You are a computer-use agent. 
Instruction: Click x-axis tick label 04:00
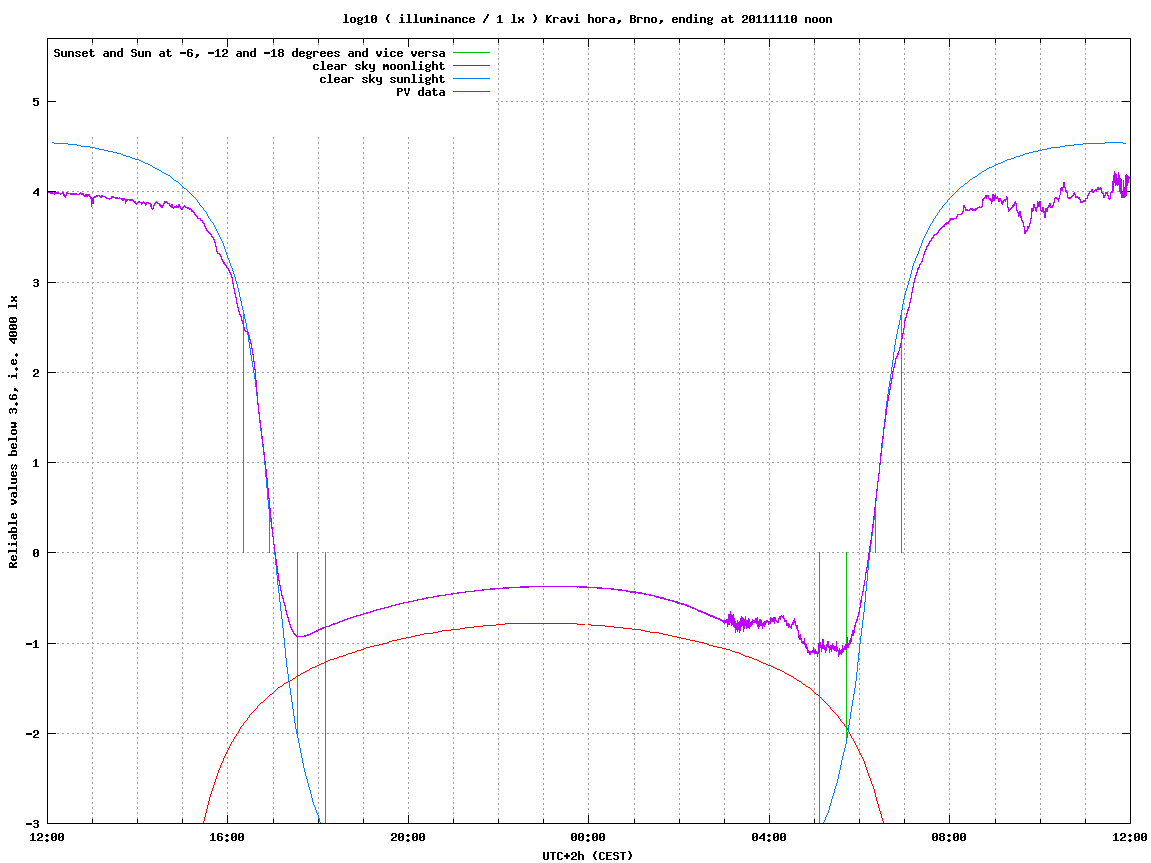click(x=769, y=837)
